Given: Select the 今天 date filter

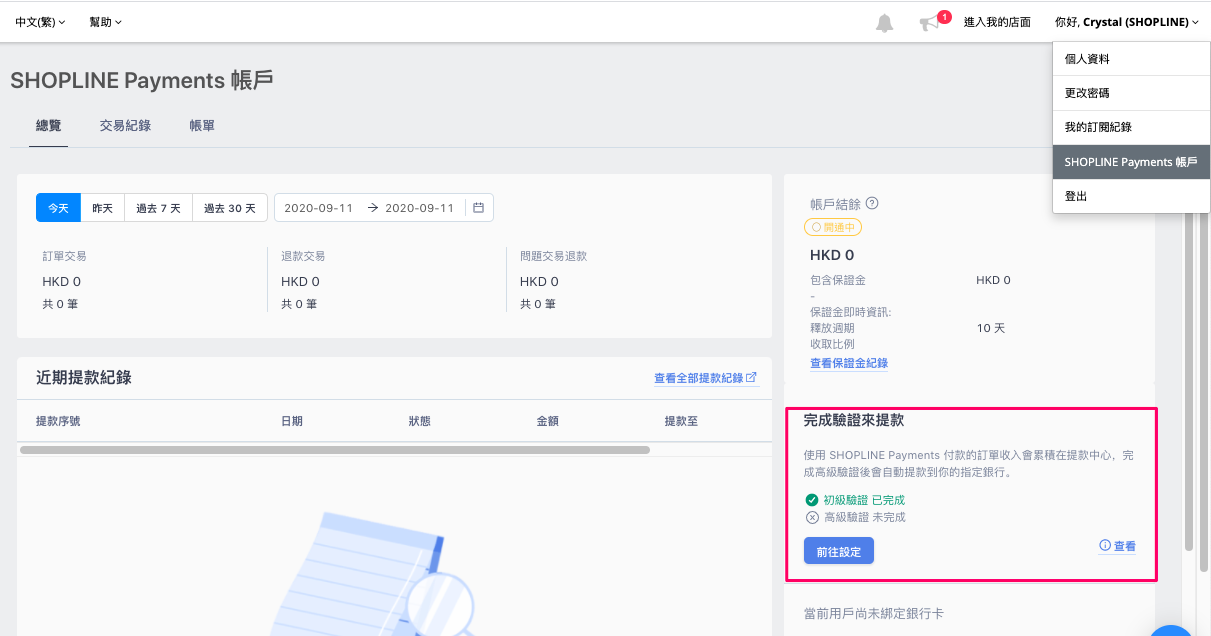Looking at the screenshot, I should point(58,208).
